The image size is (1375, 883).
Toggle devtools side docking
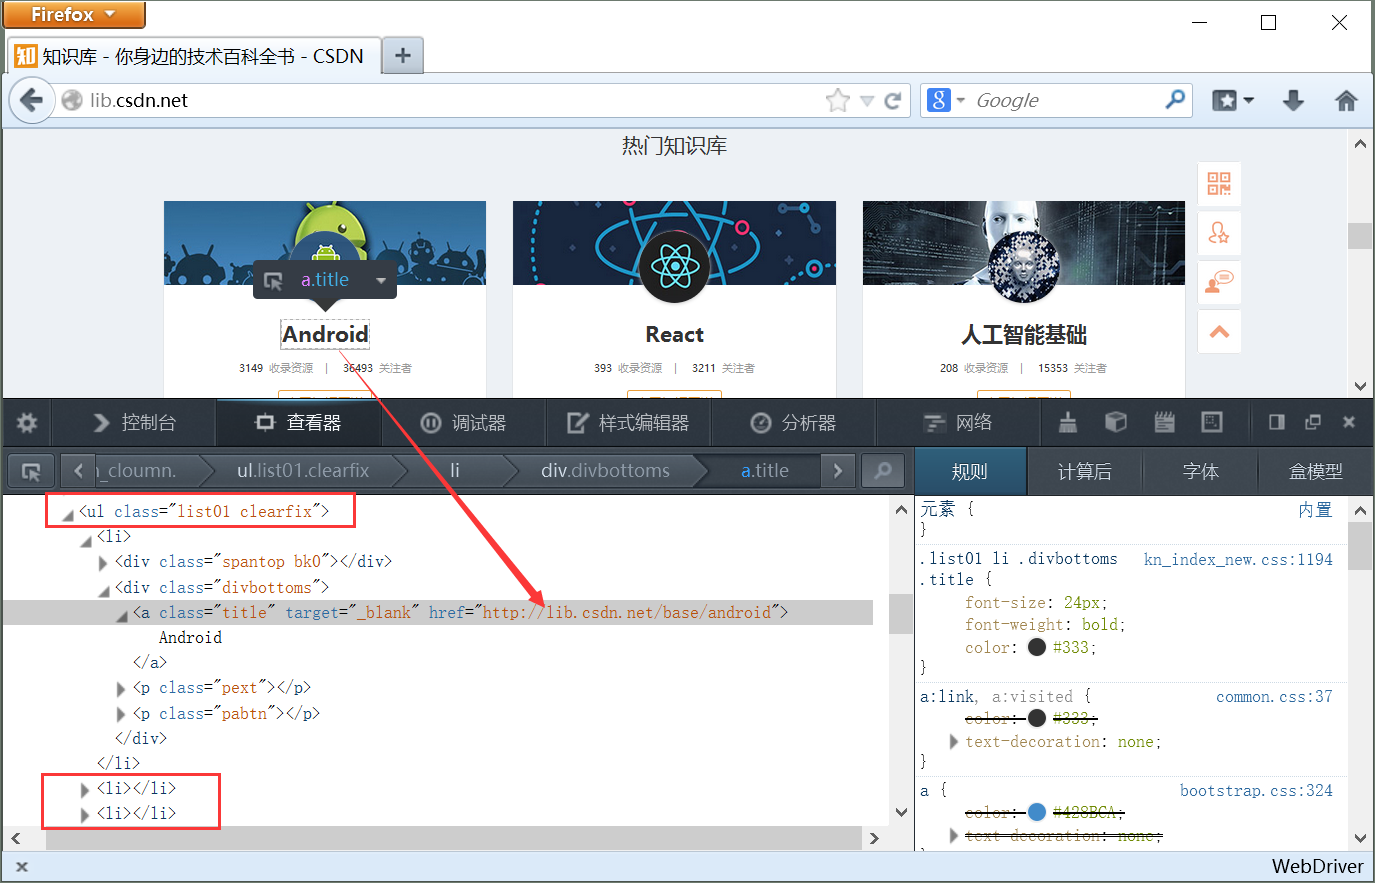[x=1277, y=422]
